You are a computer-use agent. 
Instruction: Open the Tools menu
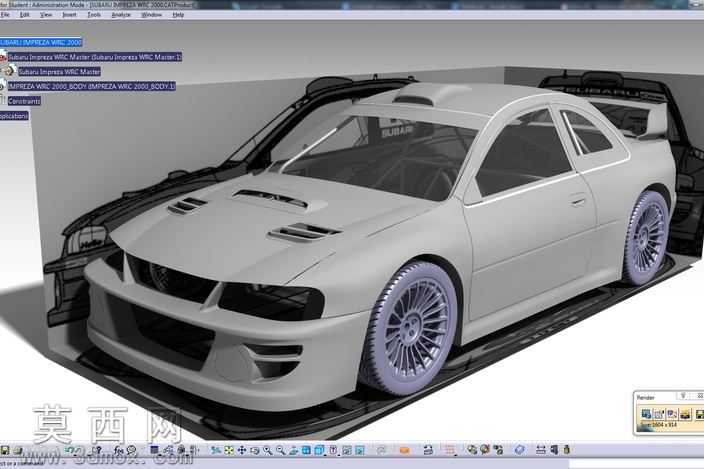pyautogui.click(x=94, y=15)
